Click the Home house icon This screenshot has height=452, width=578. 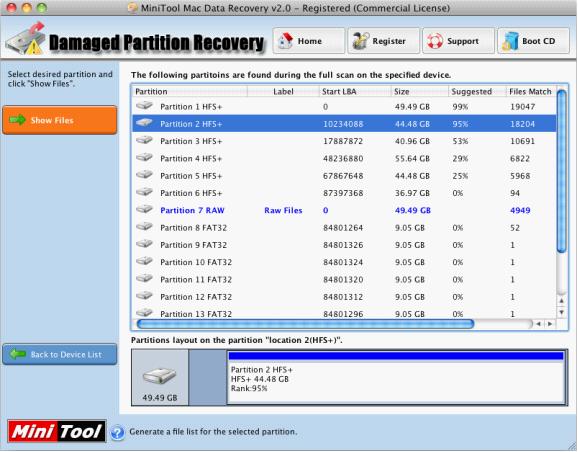click(285, 41)
